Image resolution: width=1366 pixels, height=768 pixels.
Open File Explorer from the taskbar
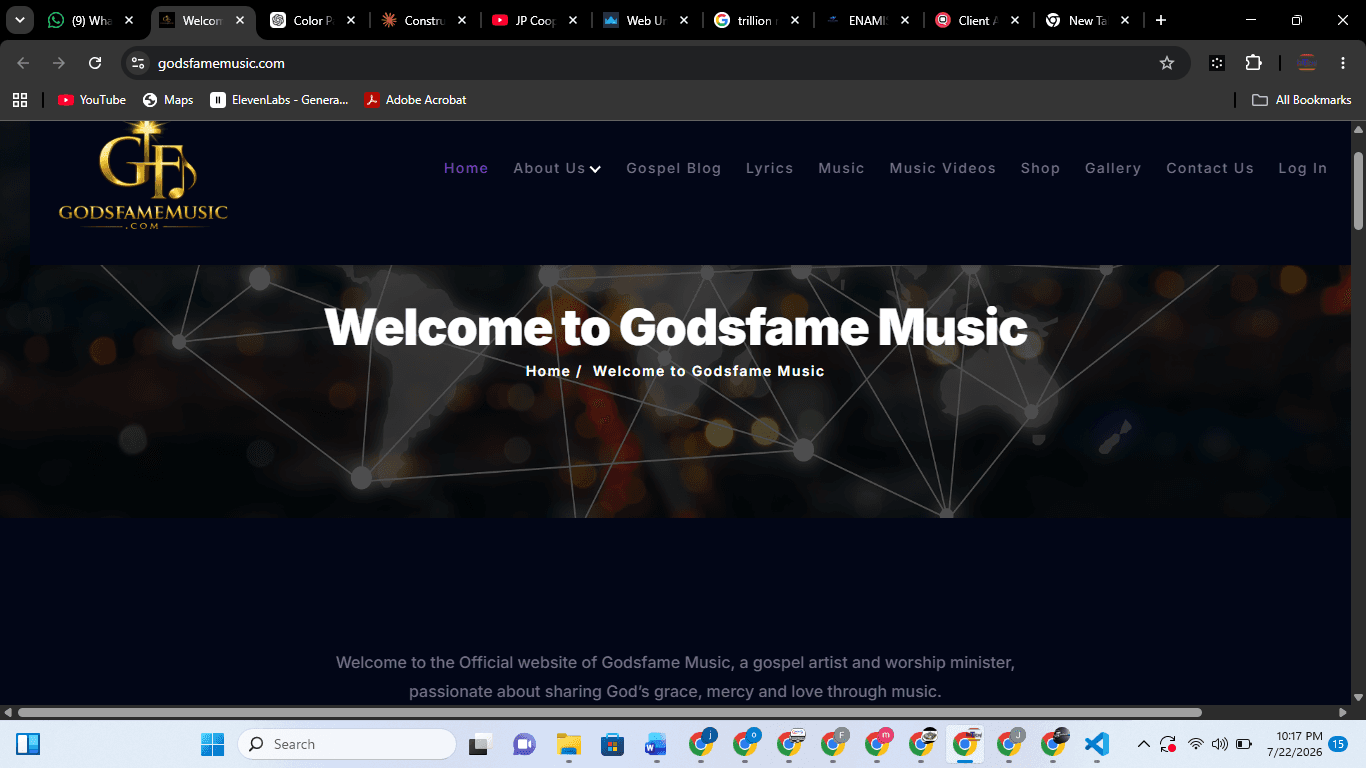click(x=569, y=744)
